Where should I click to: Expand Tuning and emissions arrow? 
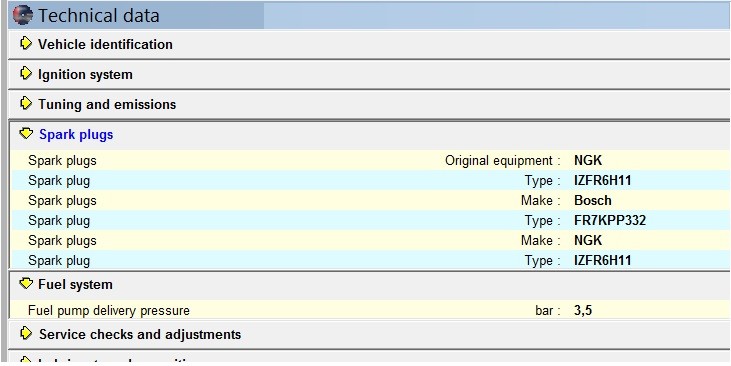[x=26, y=103]
